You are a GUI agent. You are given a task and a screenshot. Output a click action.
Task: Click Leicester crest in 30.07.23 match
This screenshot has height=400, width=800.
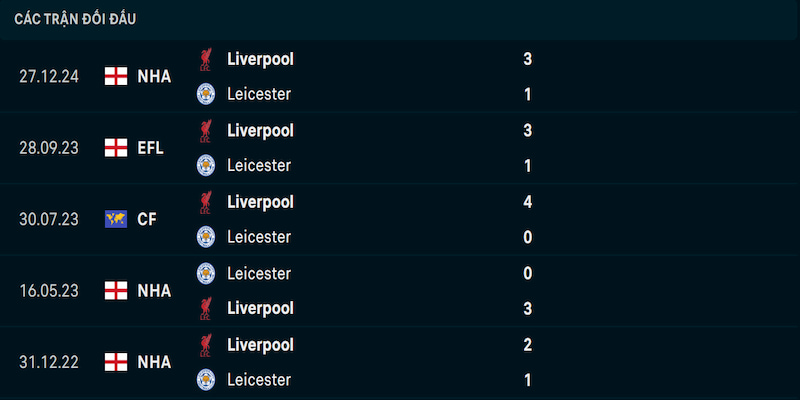[206, 237]
